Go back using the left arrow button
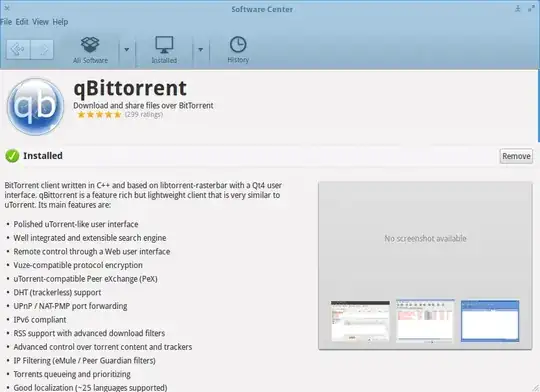 click(x=18, y=49)
